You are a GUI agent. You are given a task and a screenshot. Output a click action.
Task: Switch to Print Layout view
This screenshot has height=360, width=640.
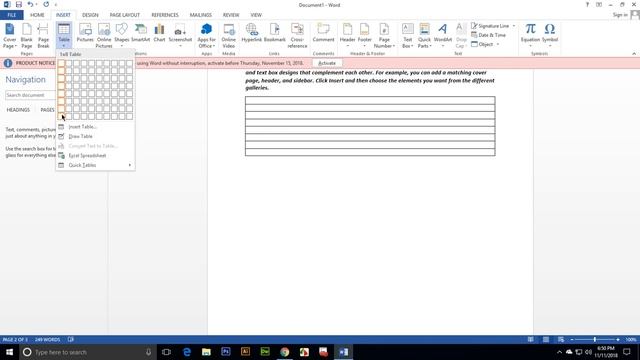click(x=546, y=340)
